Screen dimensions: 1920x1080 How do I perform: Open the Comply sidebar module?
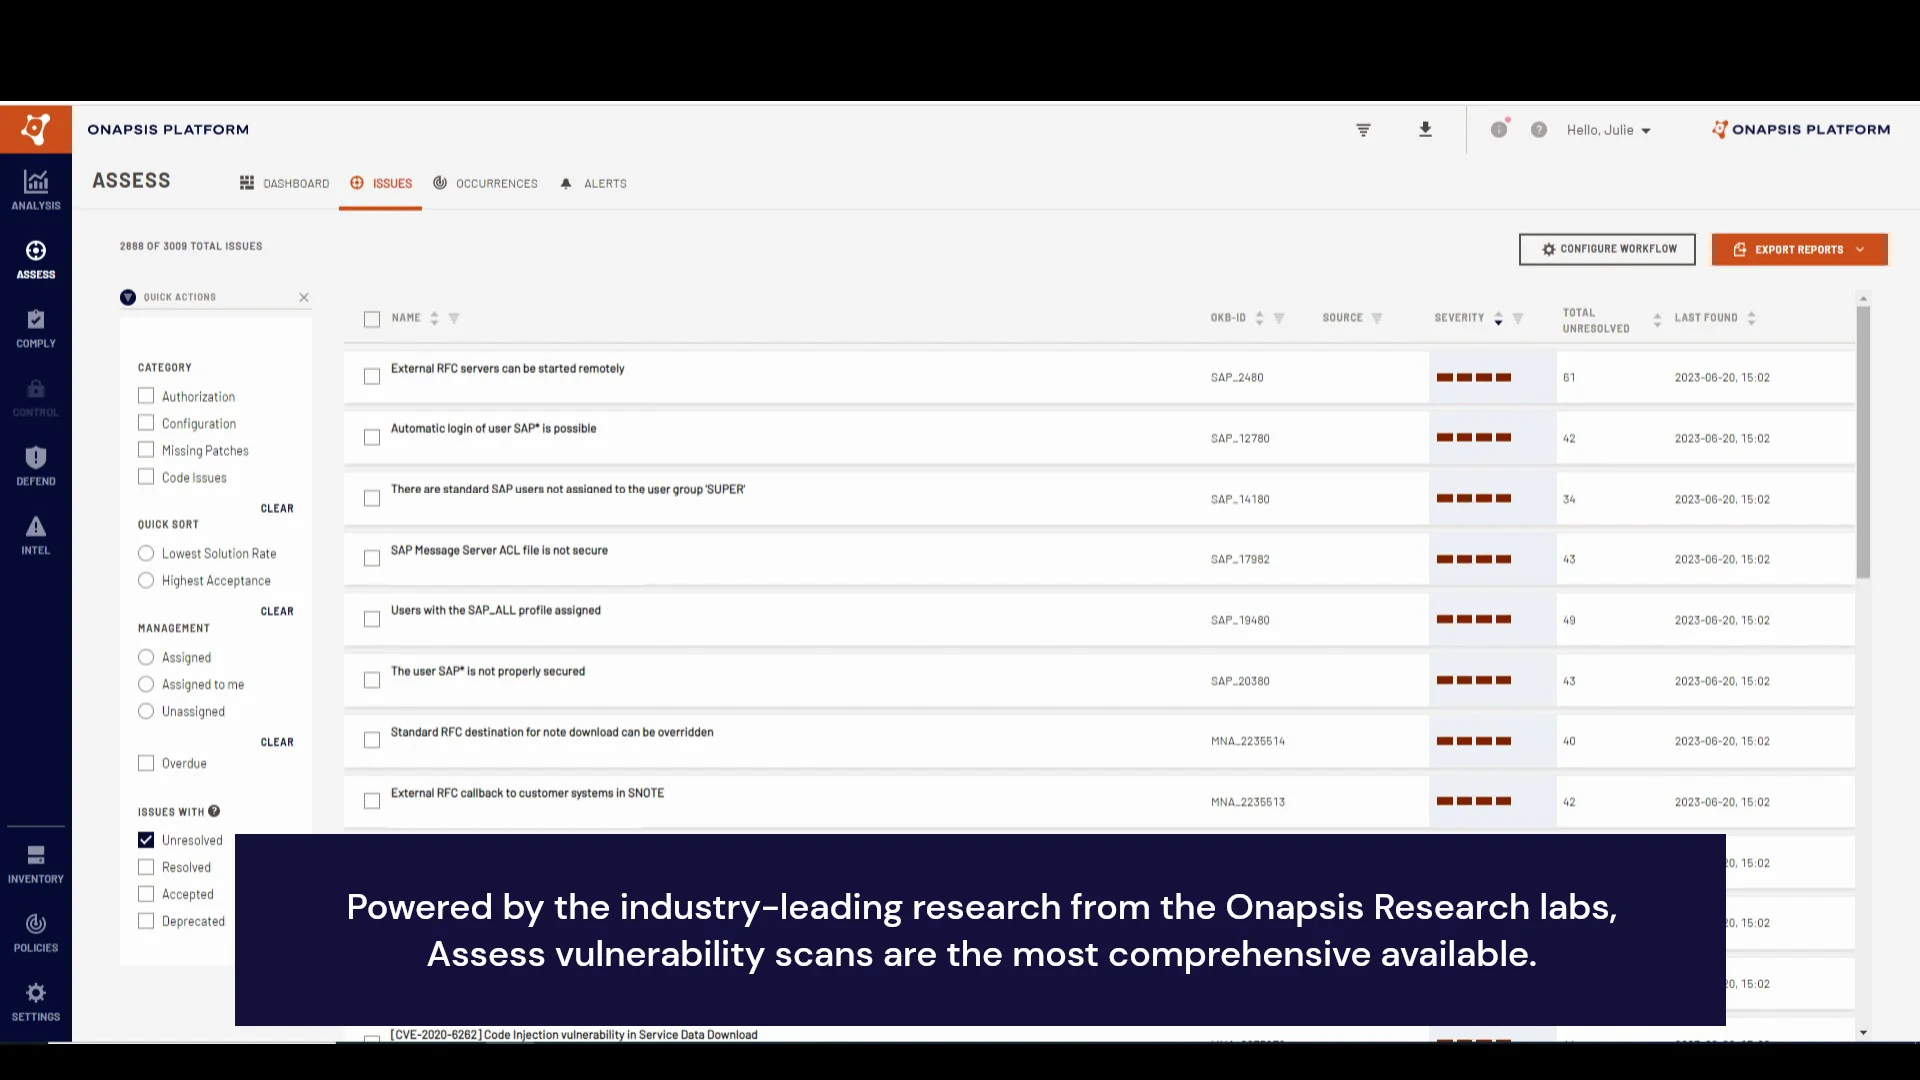coord(36,328)
